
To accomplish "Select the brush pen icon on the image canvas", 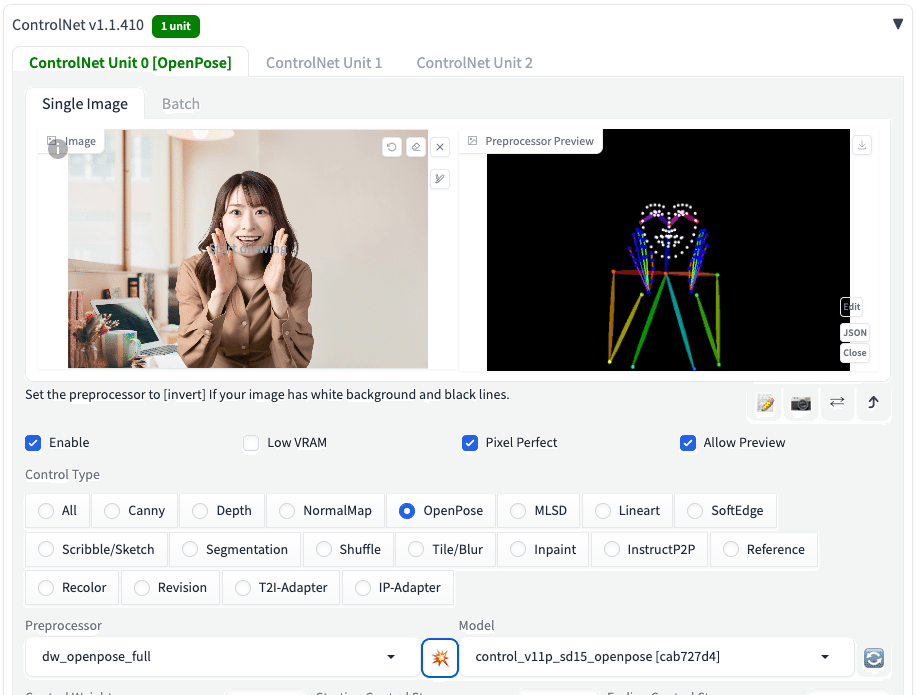I will [x=440, y=179].
